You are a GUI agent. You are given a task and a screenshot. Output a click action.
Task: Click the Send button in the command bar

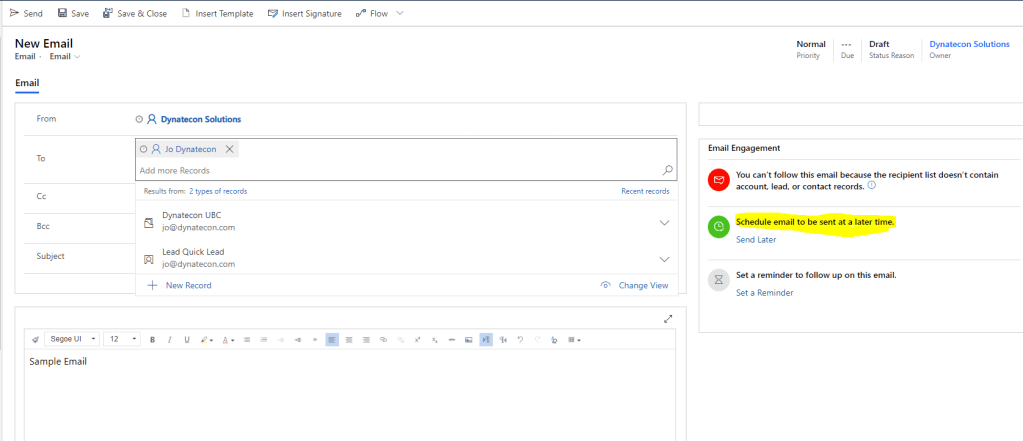[x=26, y=13]
